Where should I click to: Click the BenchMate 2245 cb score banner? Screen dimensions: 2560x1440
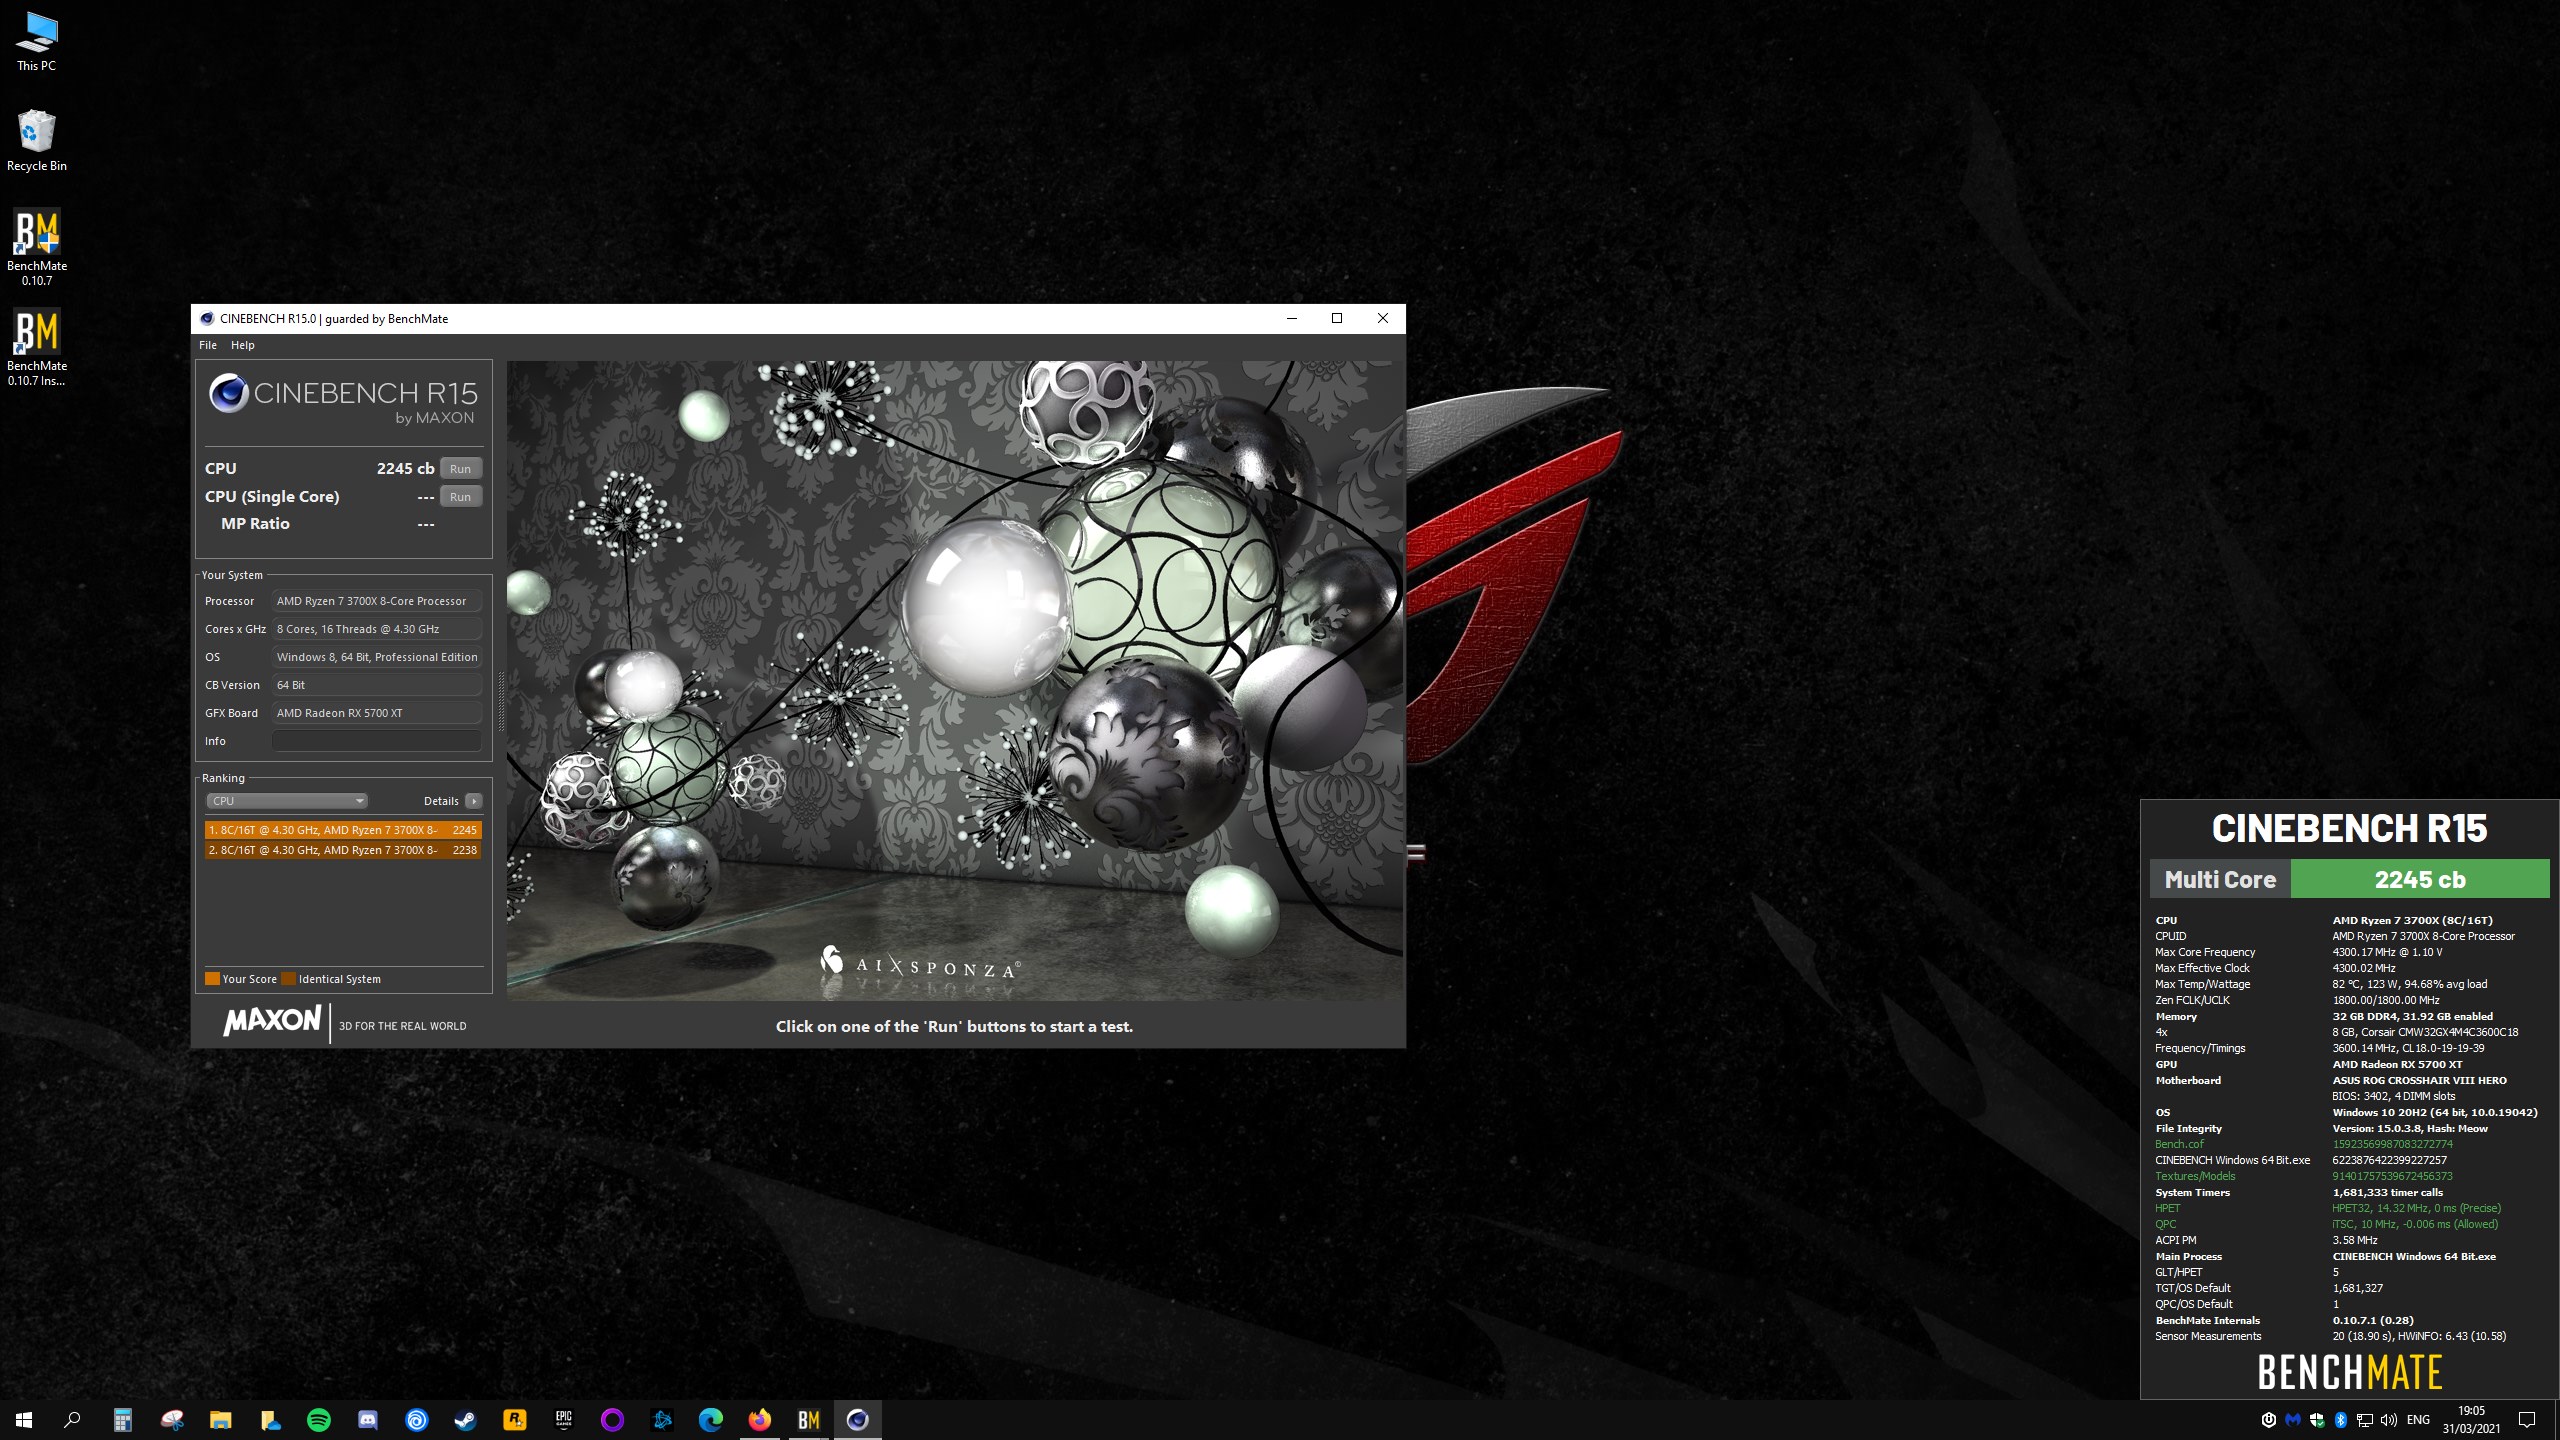click(x=2420, y=880)
